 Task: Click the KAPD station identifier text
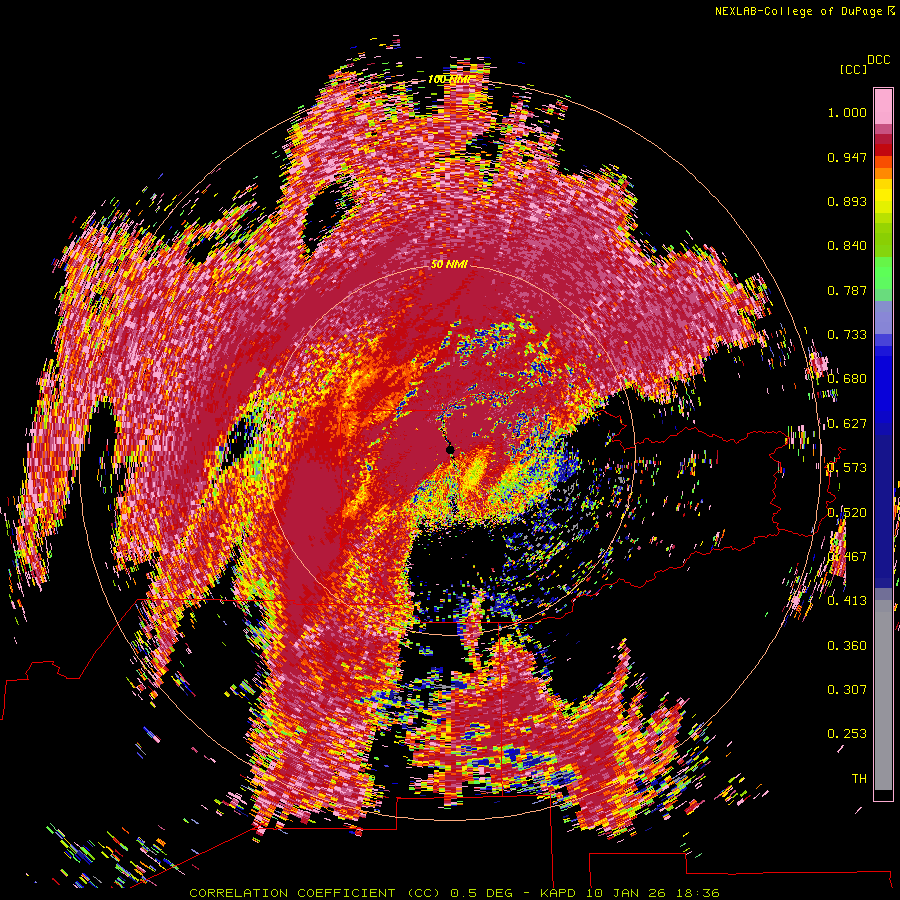[x=559, y=893]
